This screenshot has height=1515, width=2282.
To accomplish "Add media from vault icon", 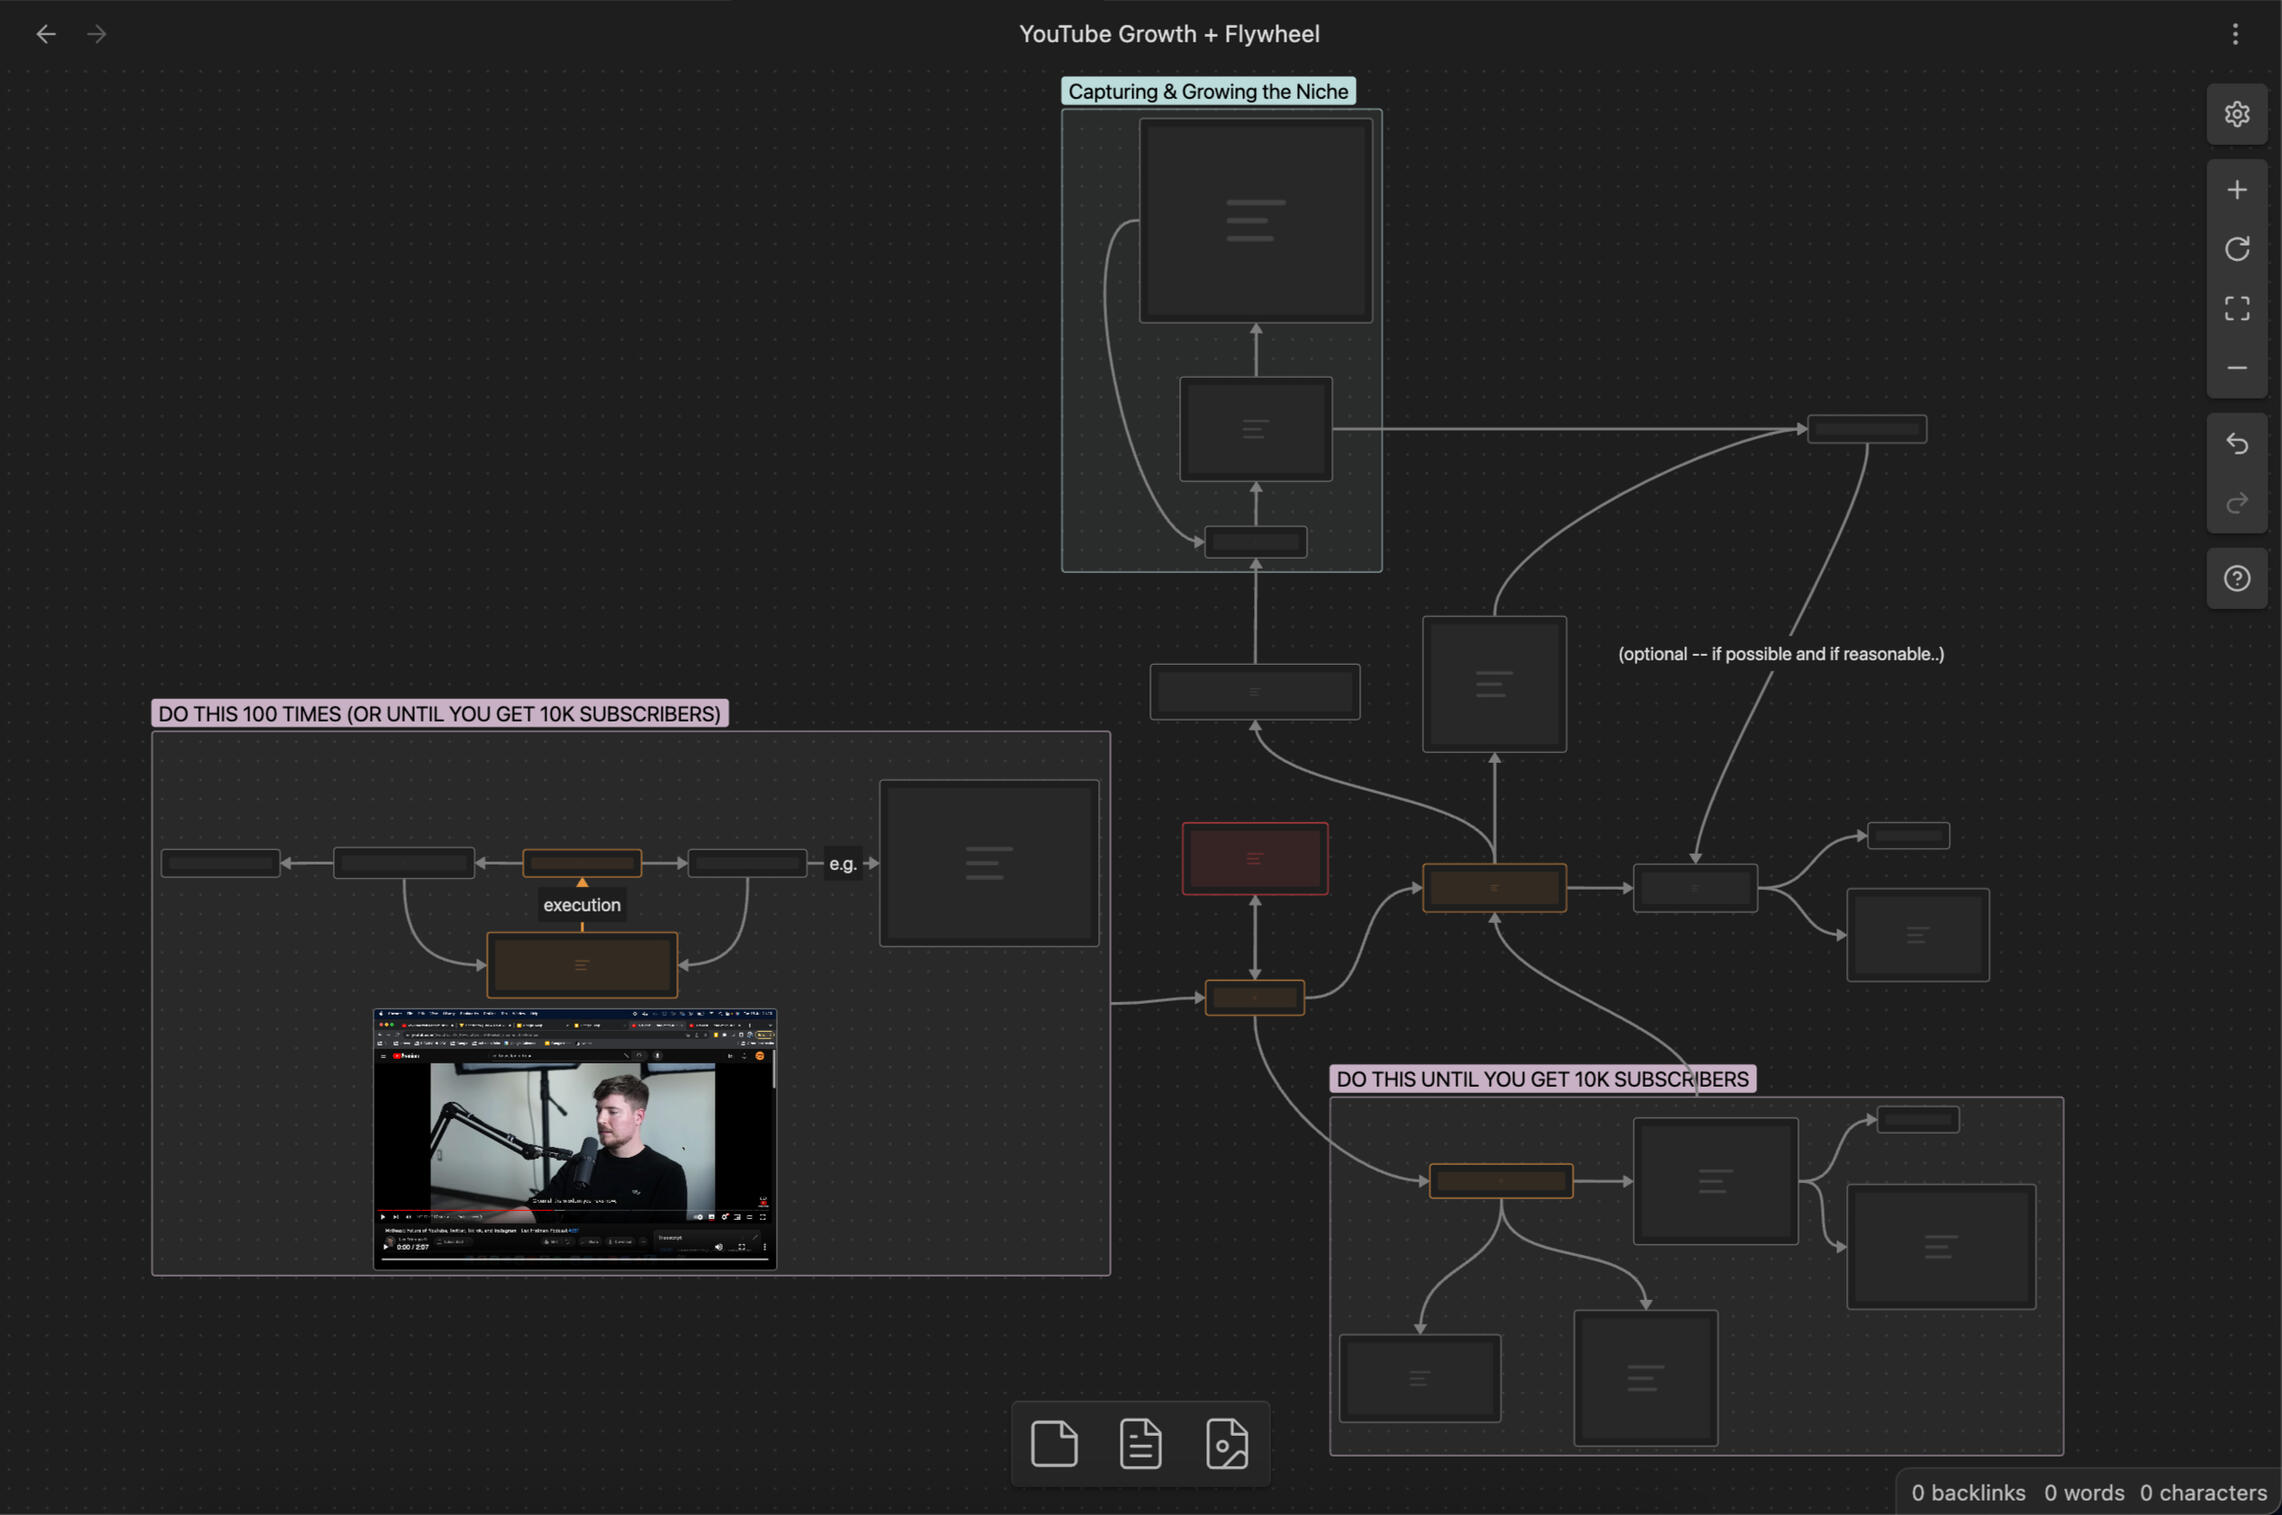I will [1226, 1443].
